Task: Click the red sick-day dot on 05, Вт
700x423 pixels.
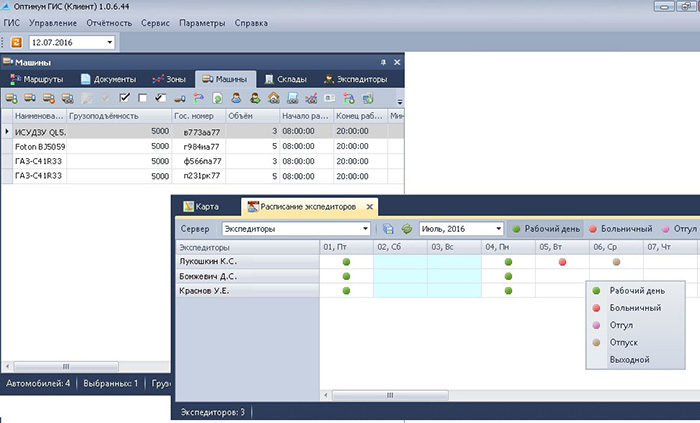Action: 563,262
